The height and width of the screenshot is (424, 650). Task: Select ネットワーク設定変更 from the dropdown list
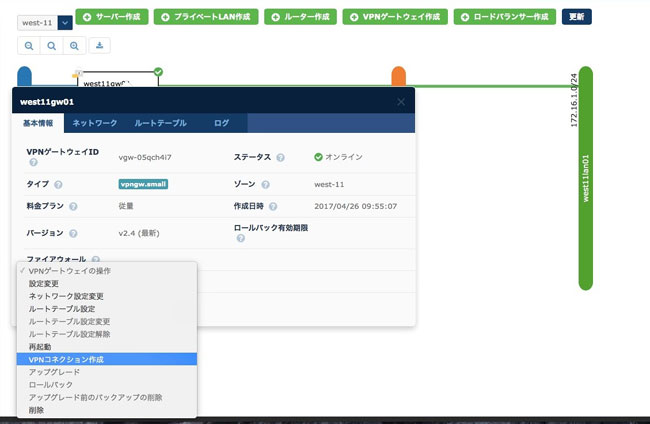tap(66, 296)
